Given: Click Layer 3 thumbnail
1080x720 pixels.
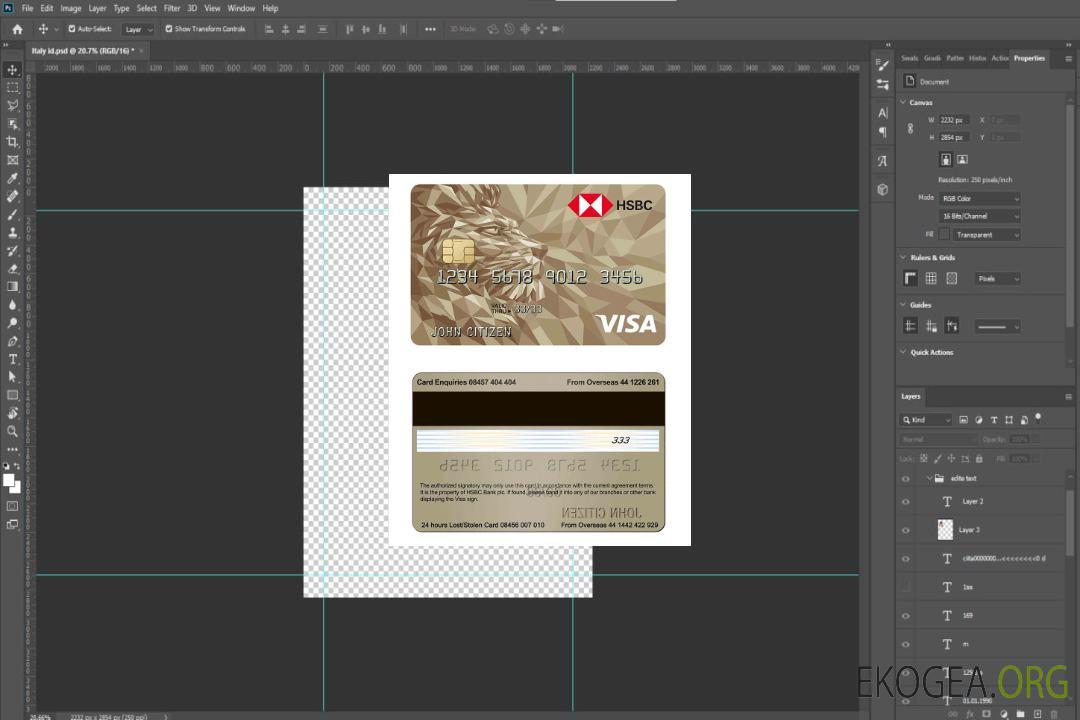Looking at the screenshot, I should pyautogui.click(x=946, y=530).
